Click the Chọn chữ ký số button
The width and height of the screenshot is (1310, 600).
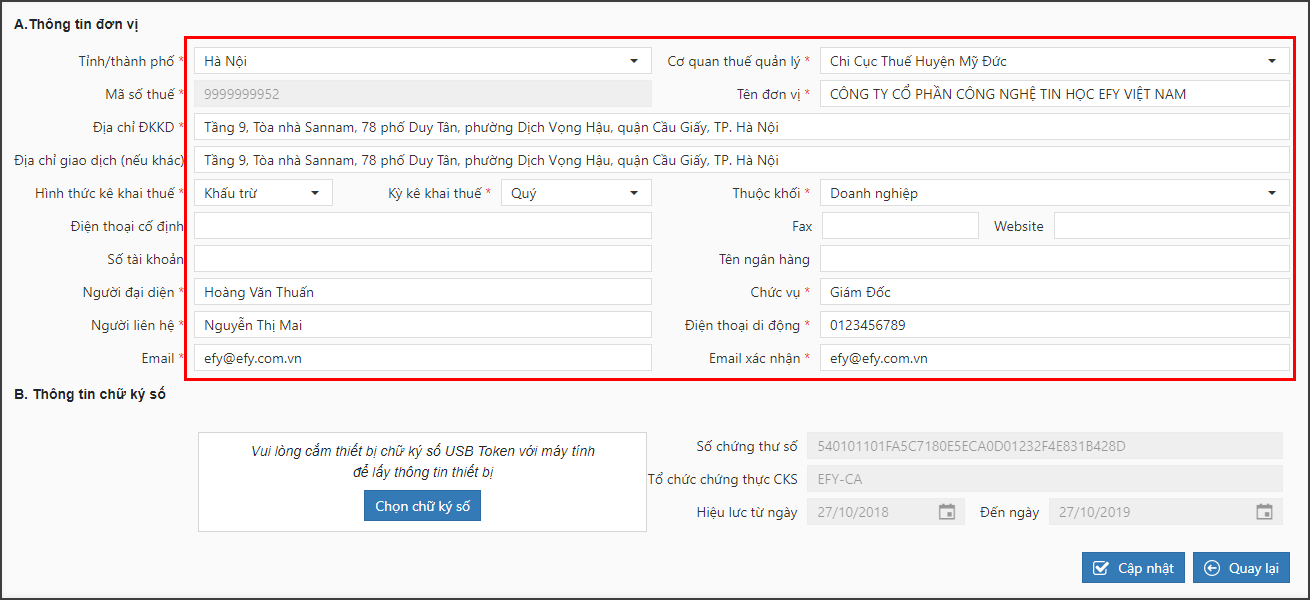(x=422, y=507)
